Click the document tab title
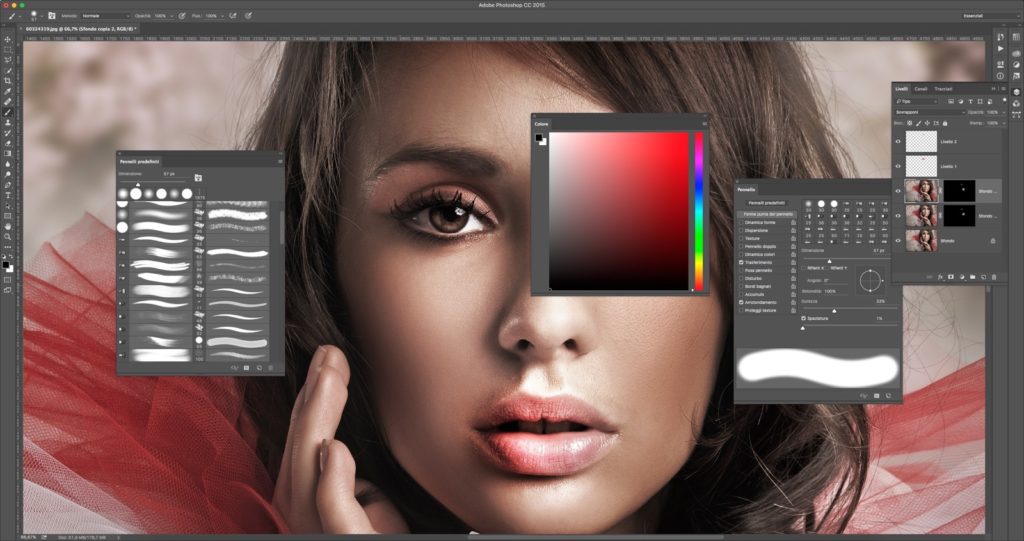This screenshot has width=1024, height=541. (x=80, y=29)
